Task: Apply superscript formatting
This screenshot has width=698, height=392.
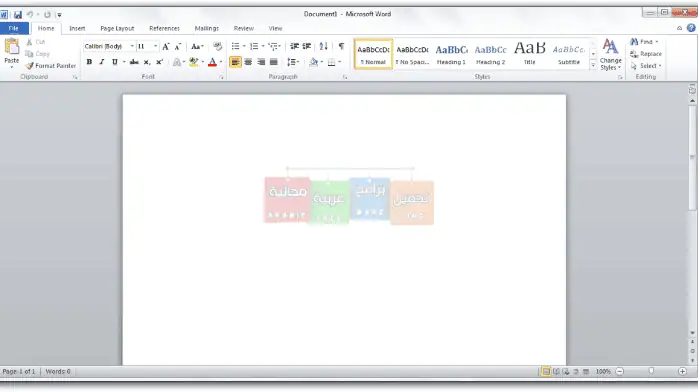Action: (159, 62)
